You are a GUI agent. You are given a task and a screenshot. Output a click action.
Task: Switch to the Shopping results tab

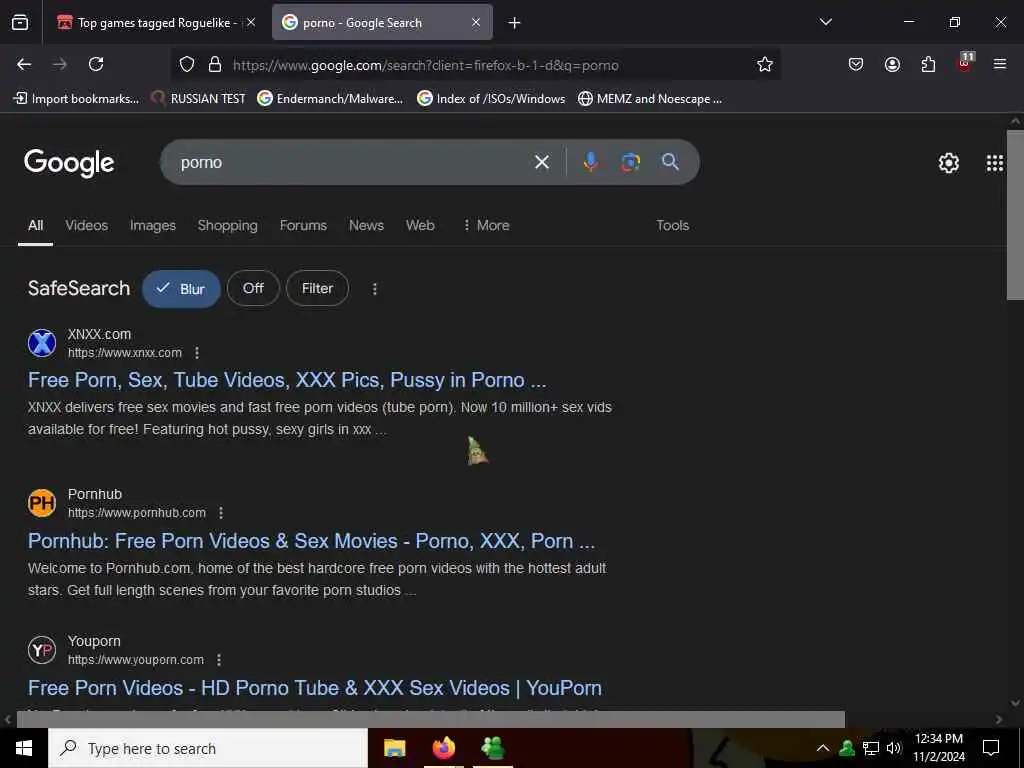pyautogui.click(x=227, y=225)
